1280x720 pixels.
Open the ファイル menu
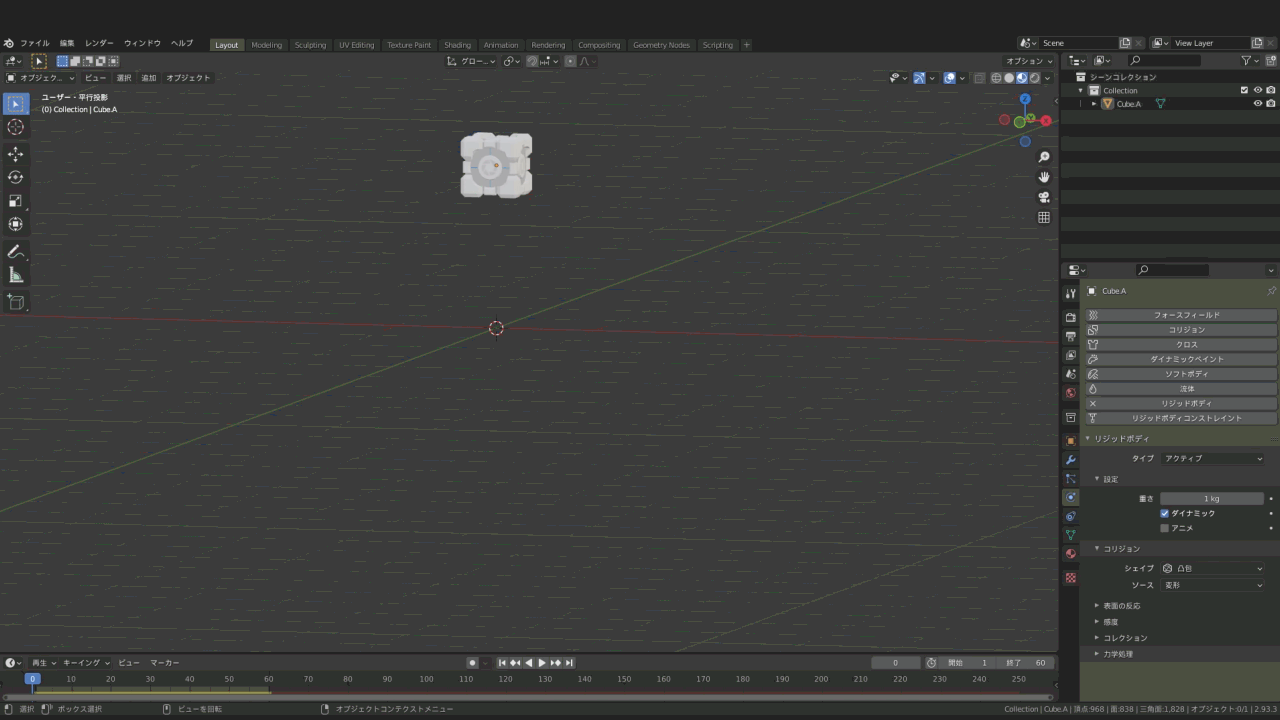(34, 43)
